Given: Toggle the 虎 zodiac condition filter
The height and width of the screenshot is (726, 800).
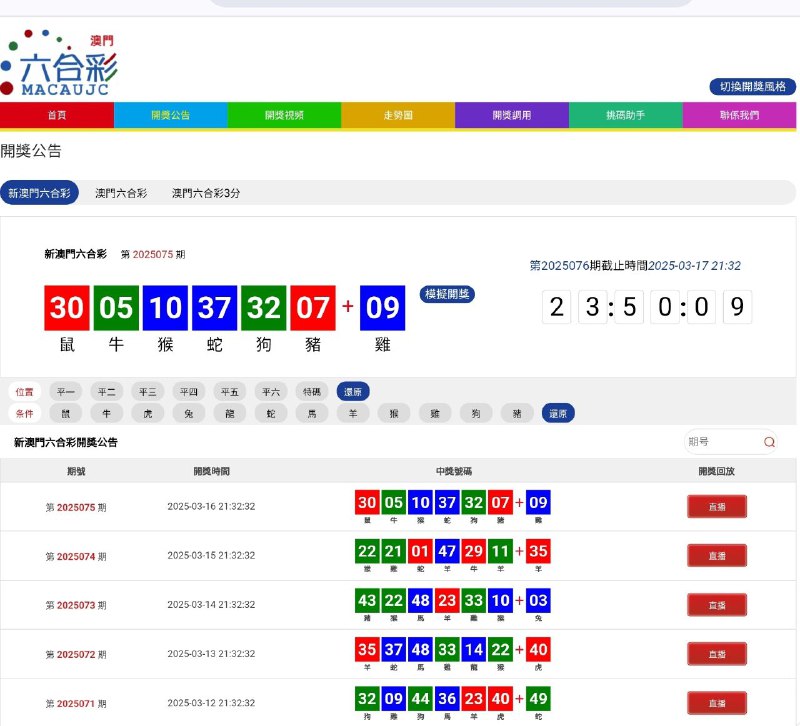Looking at the screenshot, I should click(147, 413).
